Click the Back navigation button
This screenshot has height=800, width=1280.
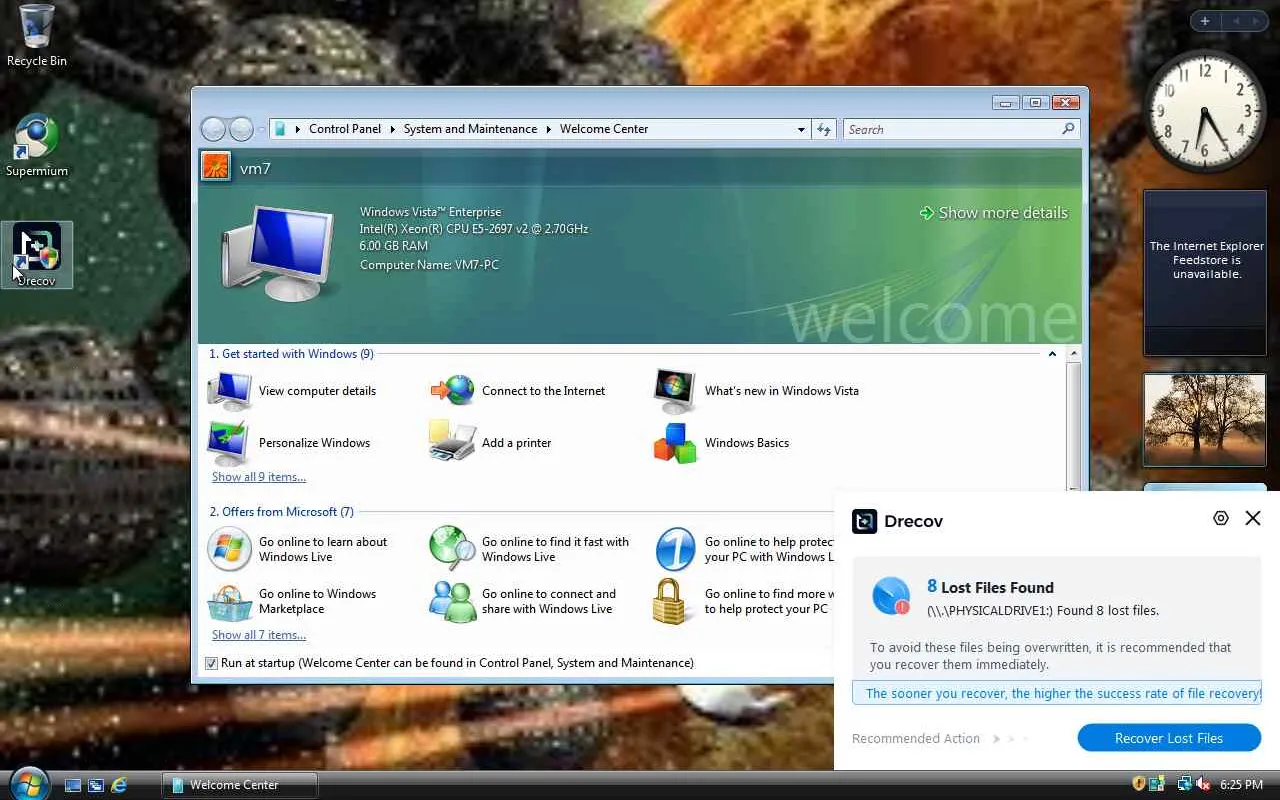[213, 129]
